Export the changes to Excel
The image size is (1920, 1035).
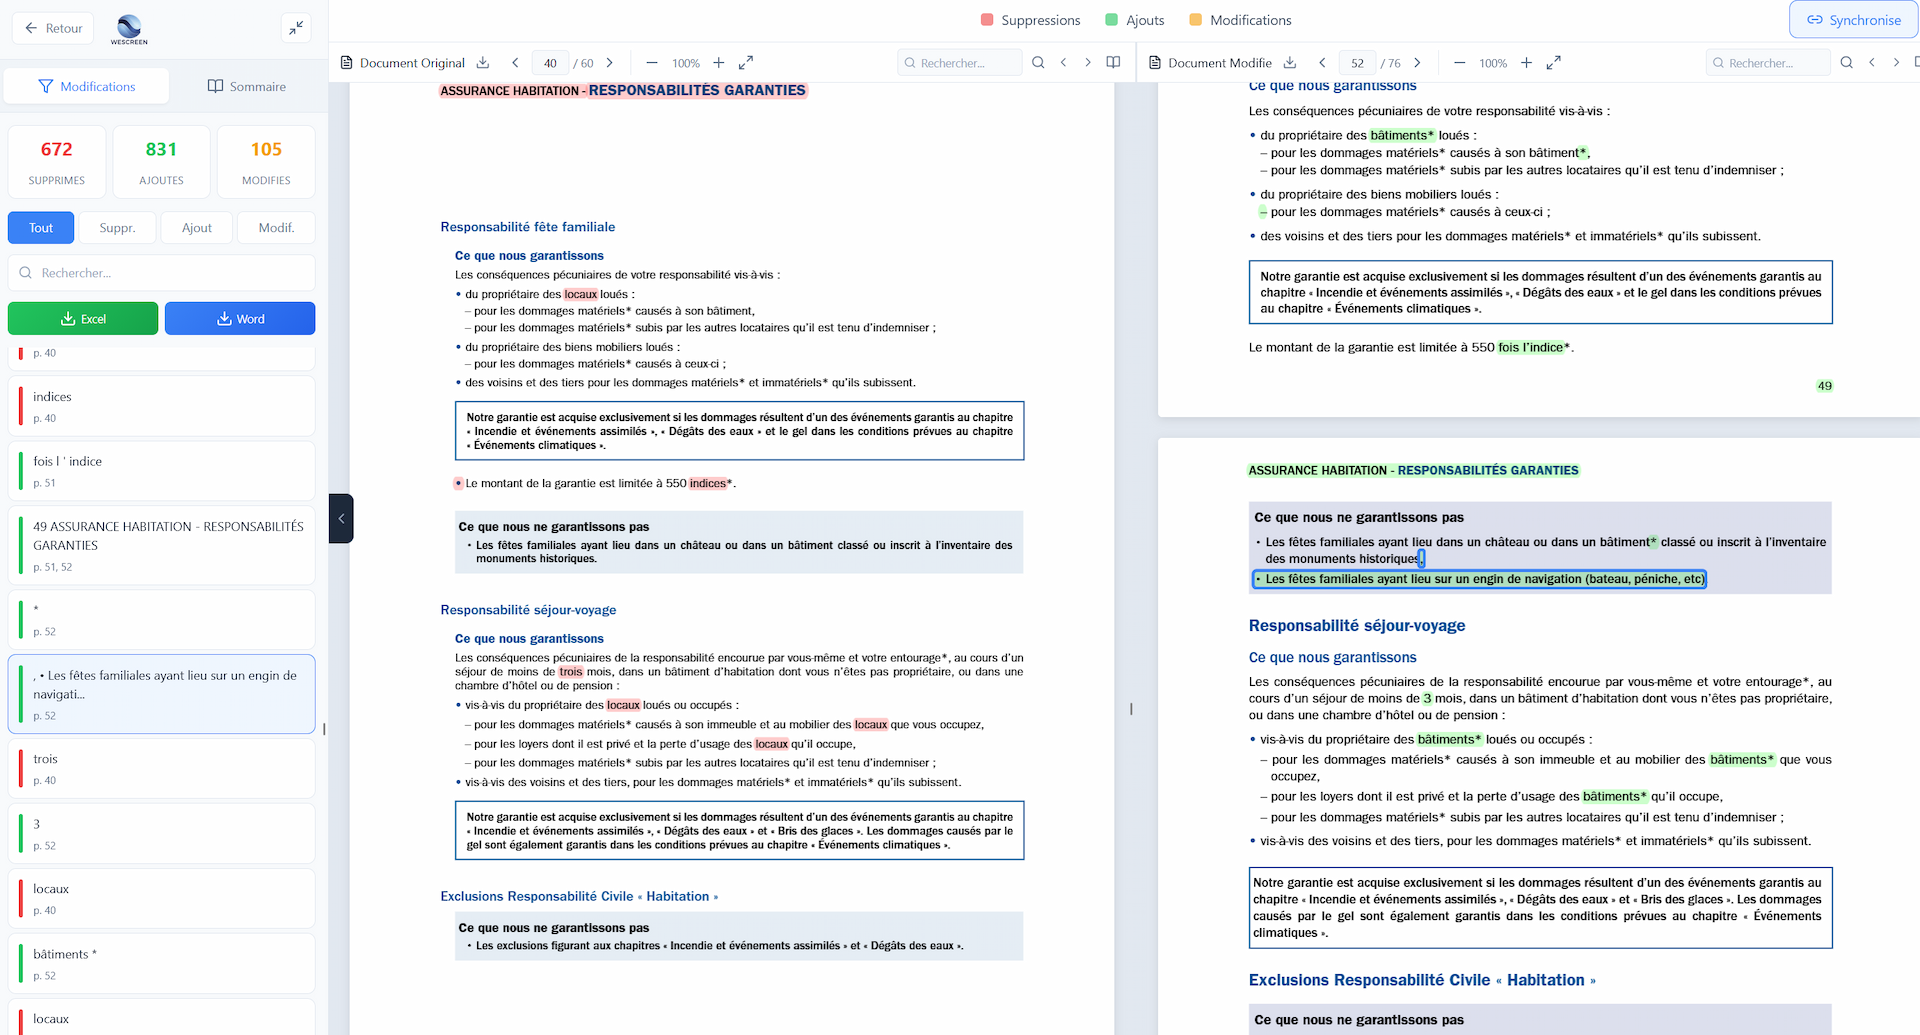point(82,318)
